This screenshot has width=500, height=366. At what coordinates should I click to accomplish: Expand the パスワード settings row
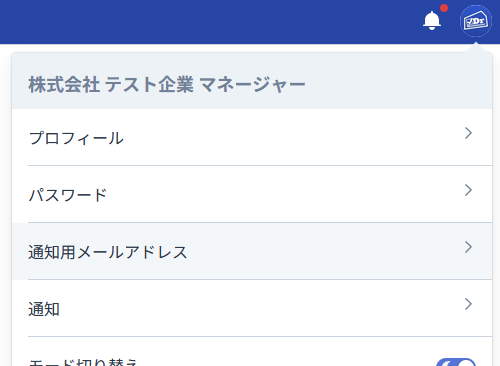point(252,194)
